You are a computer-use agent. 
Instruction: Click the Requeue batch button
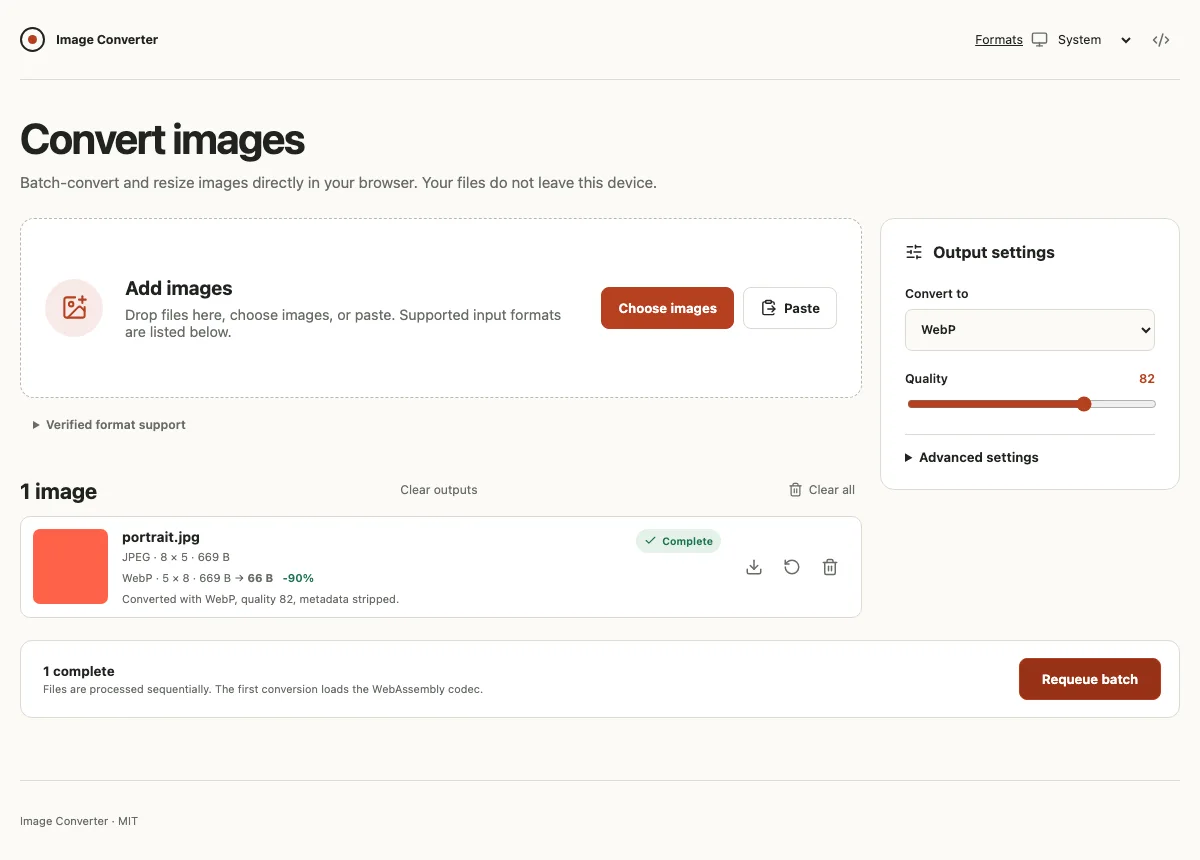tap(1090, 679)
